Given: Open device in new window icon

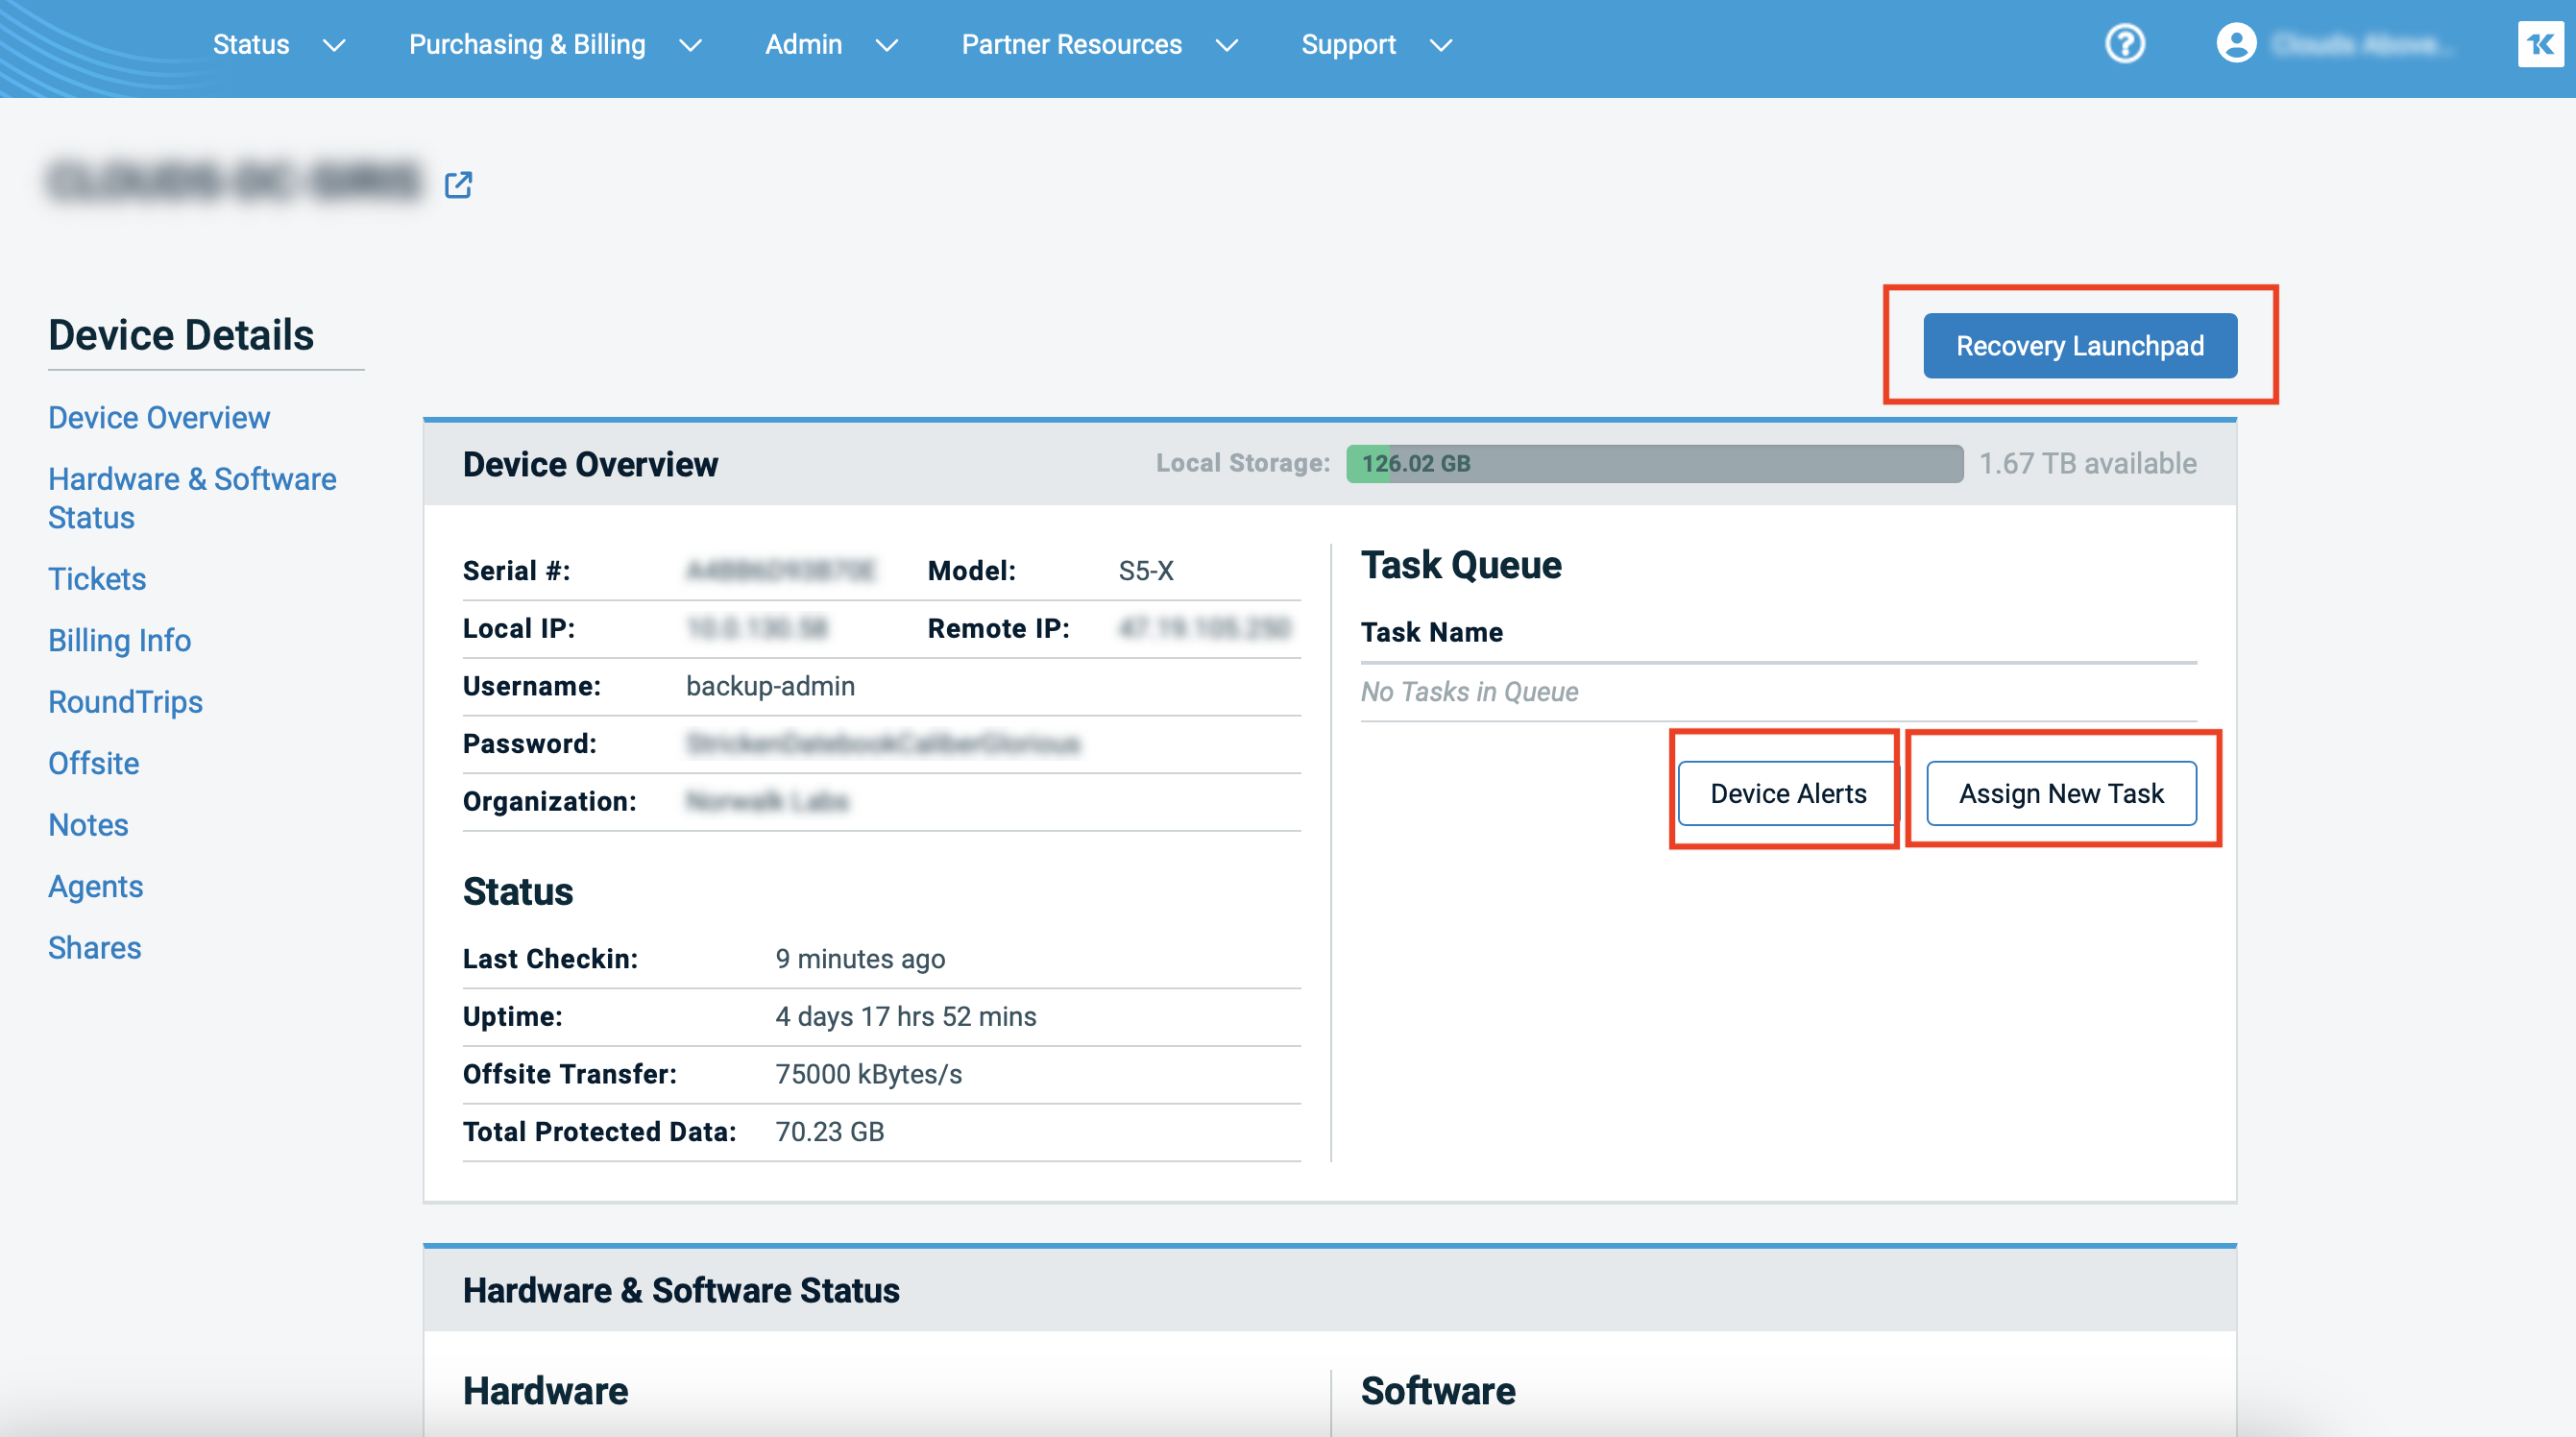Looking at the screenshot, I should 458,184.
